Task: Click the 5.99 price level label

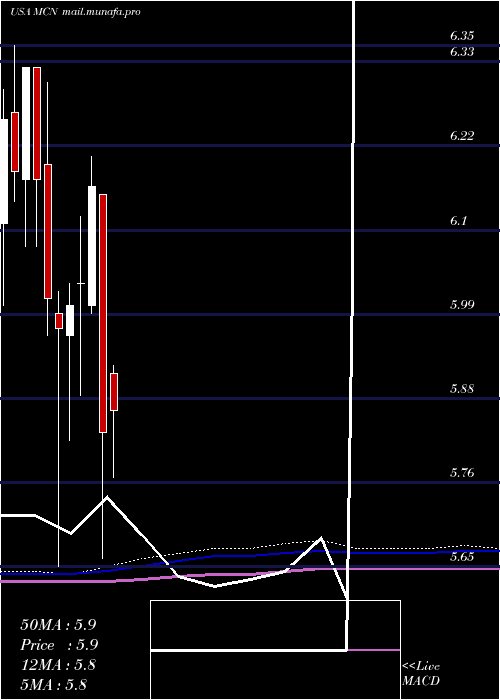Action: 462,305
